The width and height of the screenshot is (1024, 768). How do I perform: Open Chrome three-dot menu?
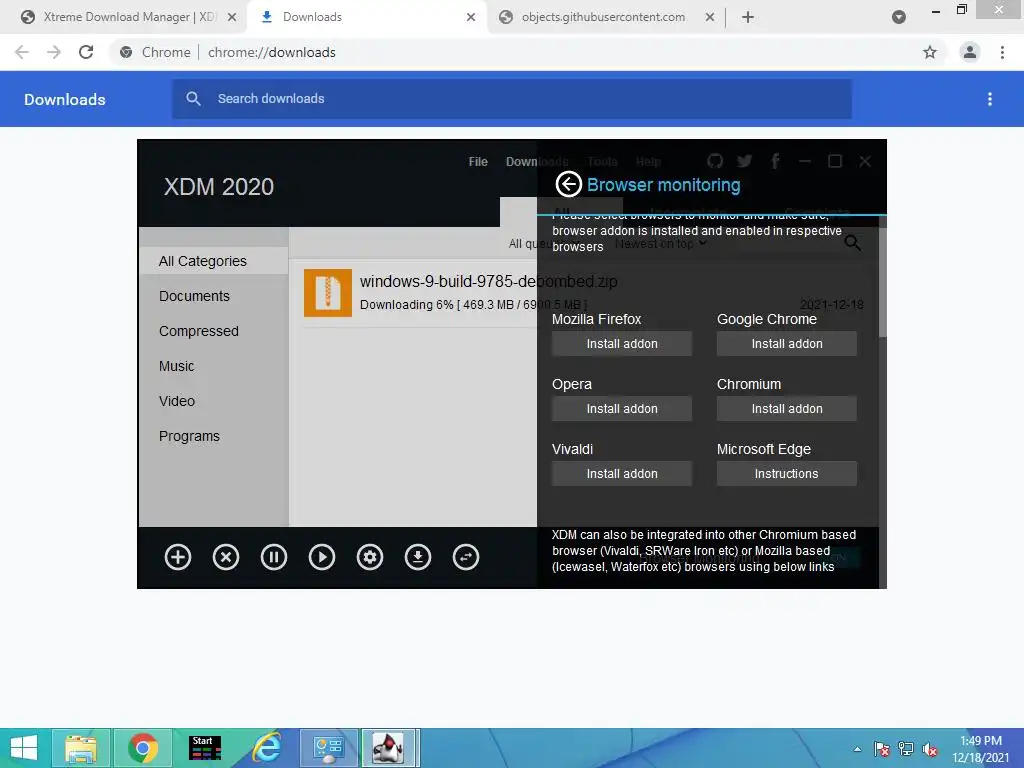click(x=1002, y=52)
